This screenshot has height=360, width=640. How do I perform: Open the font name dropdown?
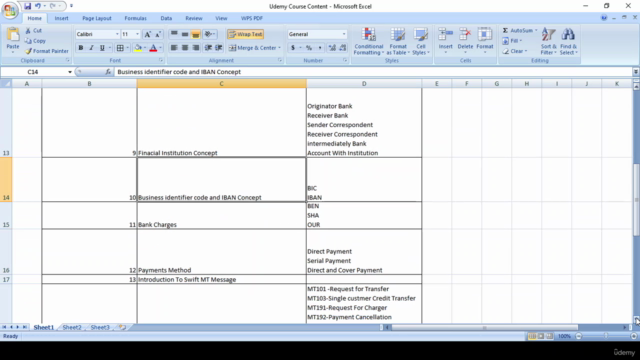[117, 34]
